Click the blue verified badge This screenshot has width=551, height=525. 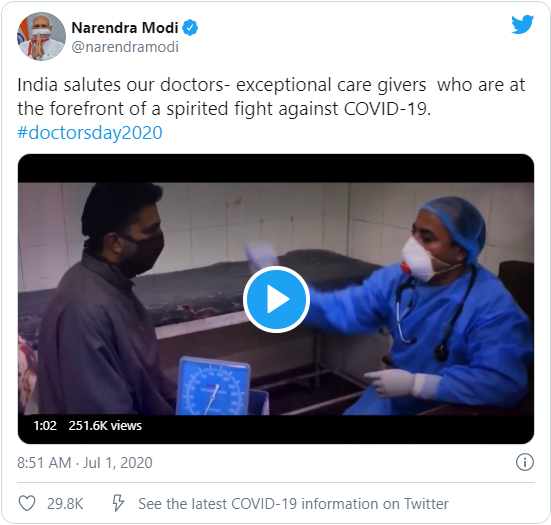(190, 27)
